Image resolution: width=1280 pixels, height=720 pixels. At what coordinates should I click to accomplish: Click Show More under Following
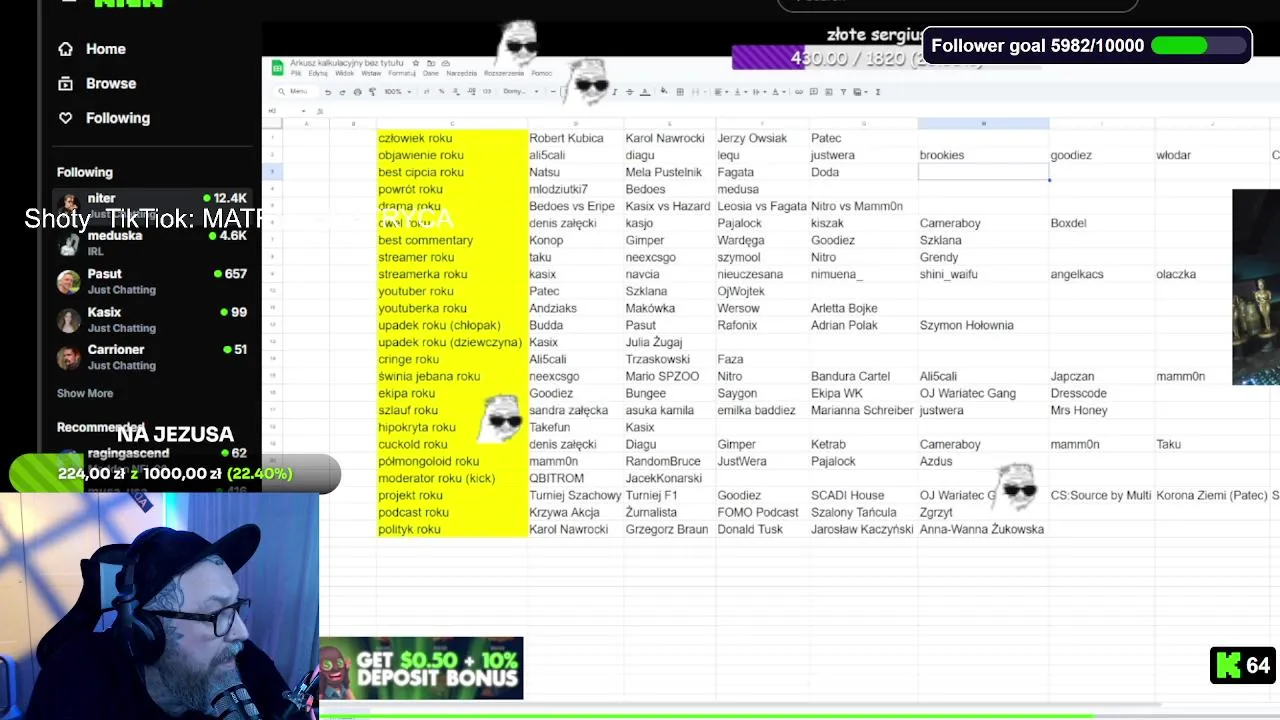(x=85, y=393)
